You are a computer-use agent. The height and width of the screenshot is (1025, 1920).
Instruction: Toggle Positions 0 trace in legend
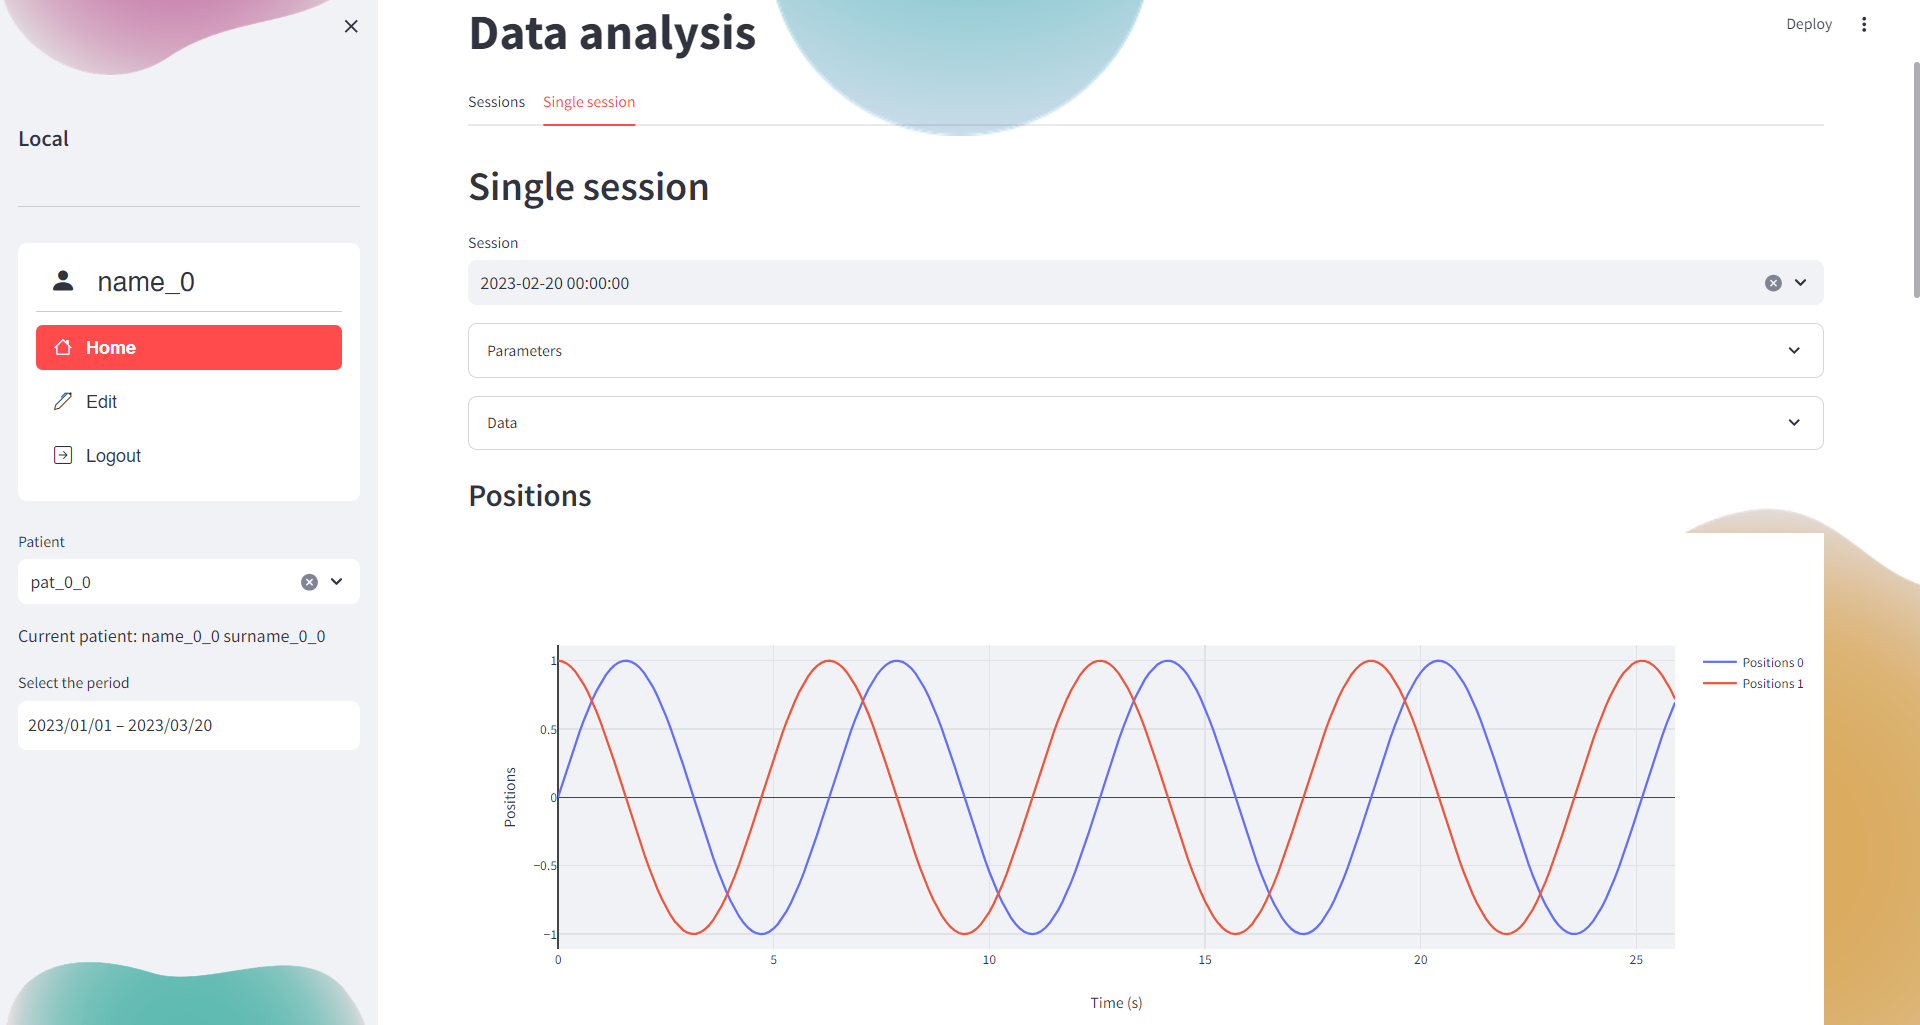[1772, 663]
